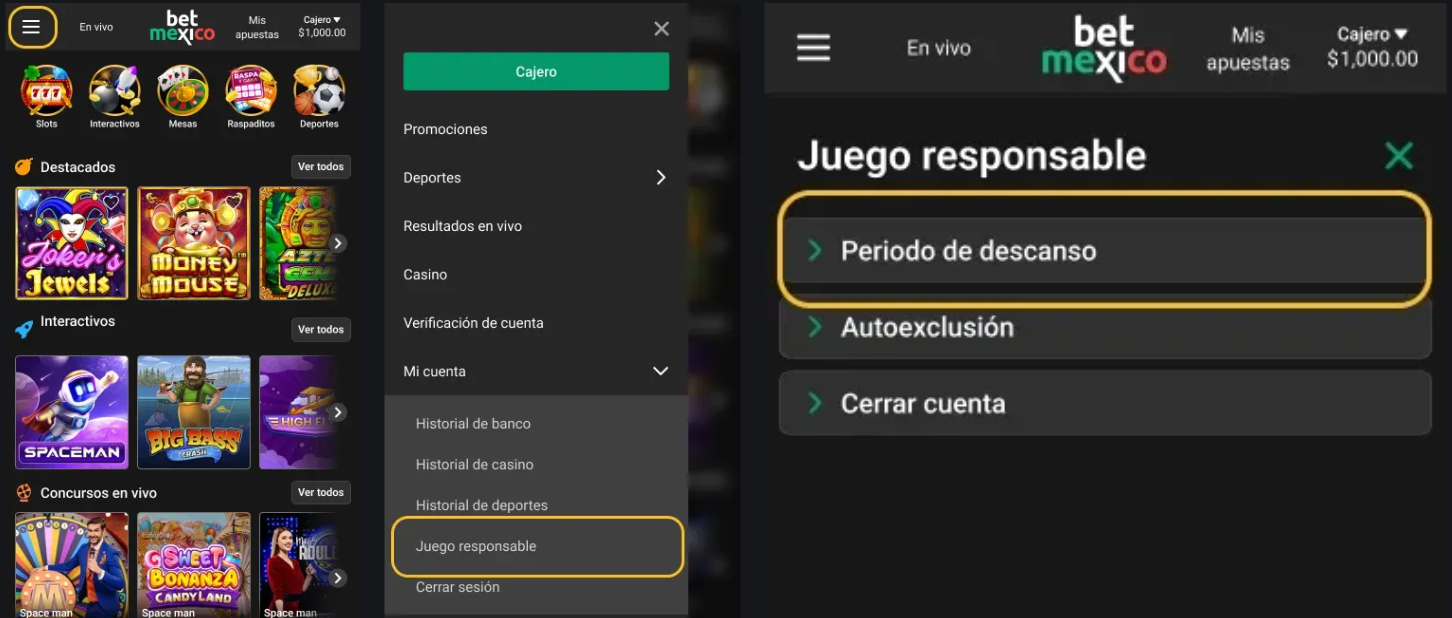Tap the Slots category icon

pos(47,91)
